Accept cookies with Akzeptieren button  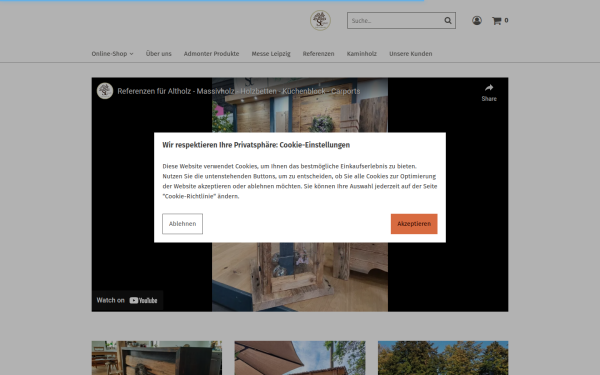coord(414,224)
